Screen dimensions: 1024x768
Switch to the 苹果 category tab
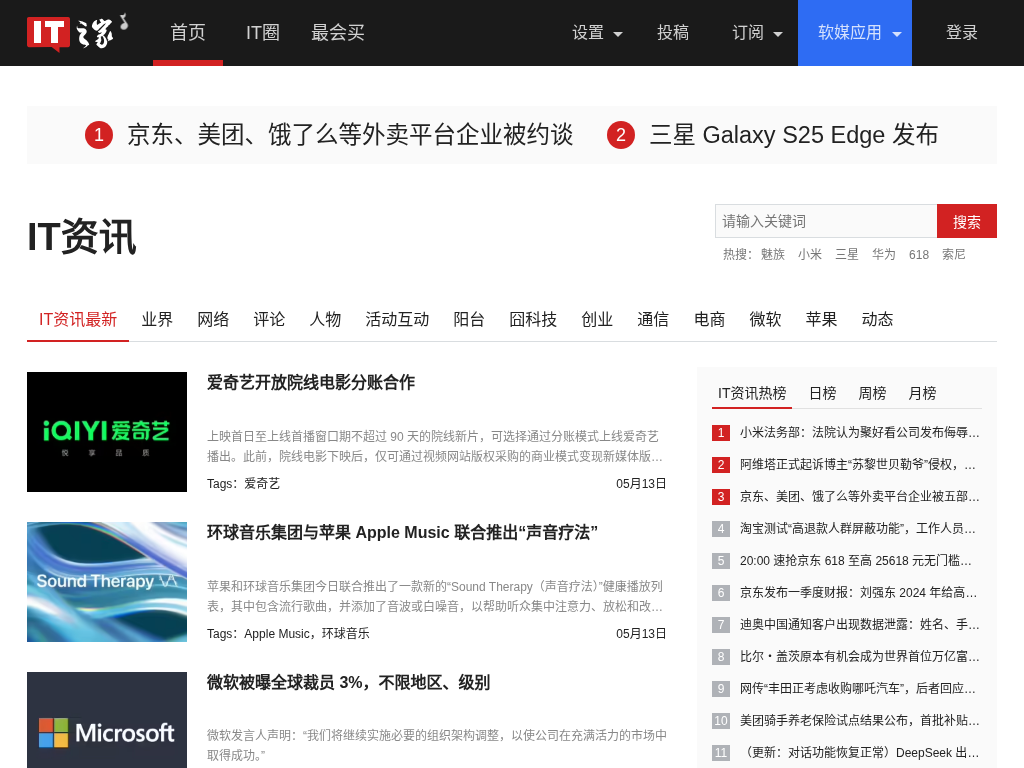pyautogui.click(x=821, y=319)
